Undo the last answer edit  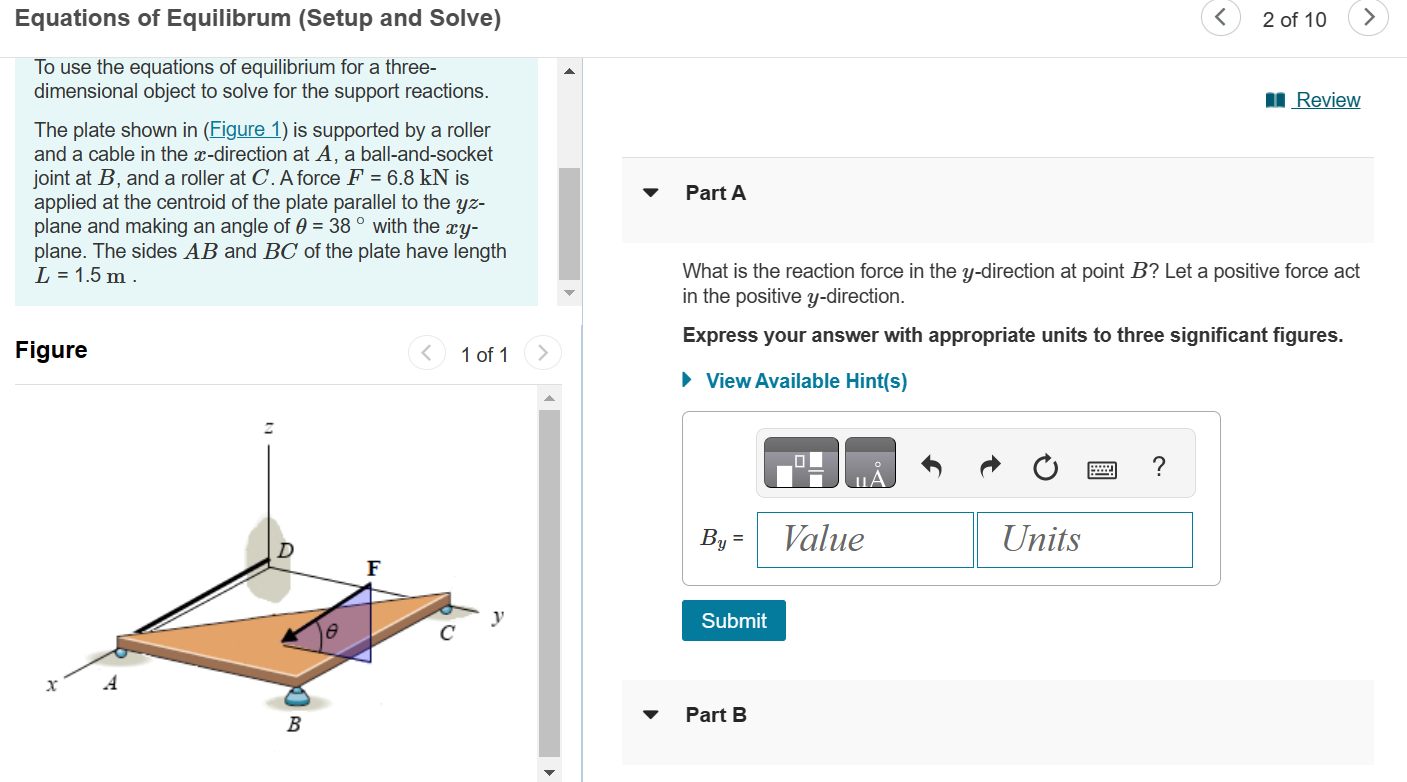[x=931, y=466]
